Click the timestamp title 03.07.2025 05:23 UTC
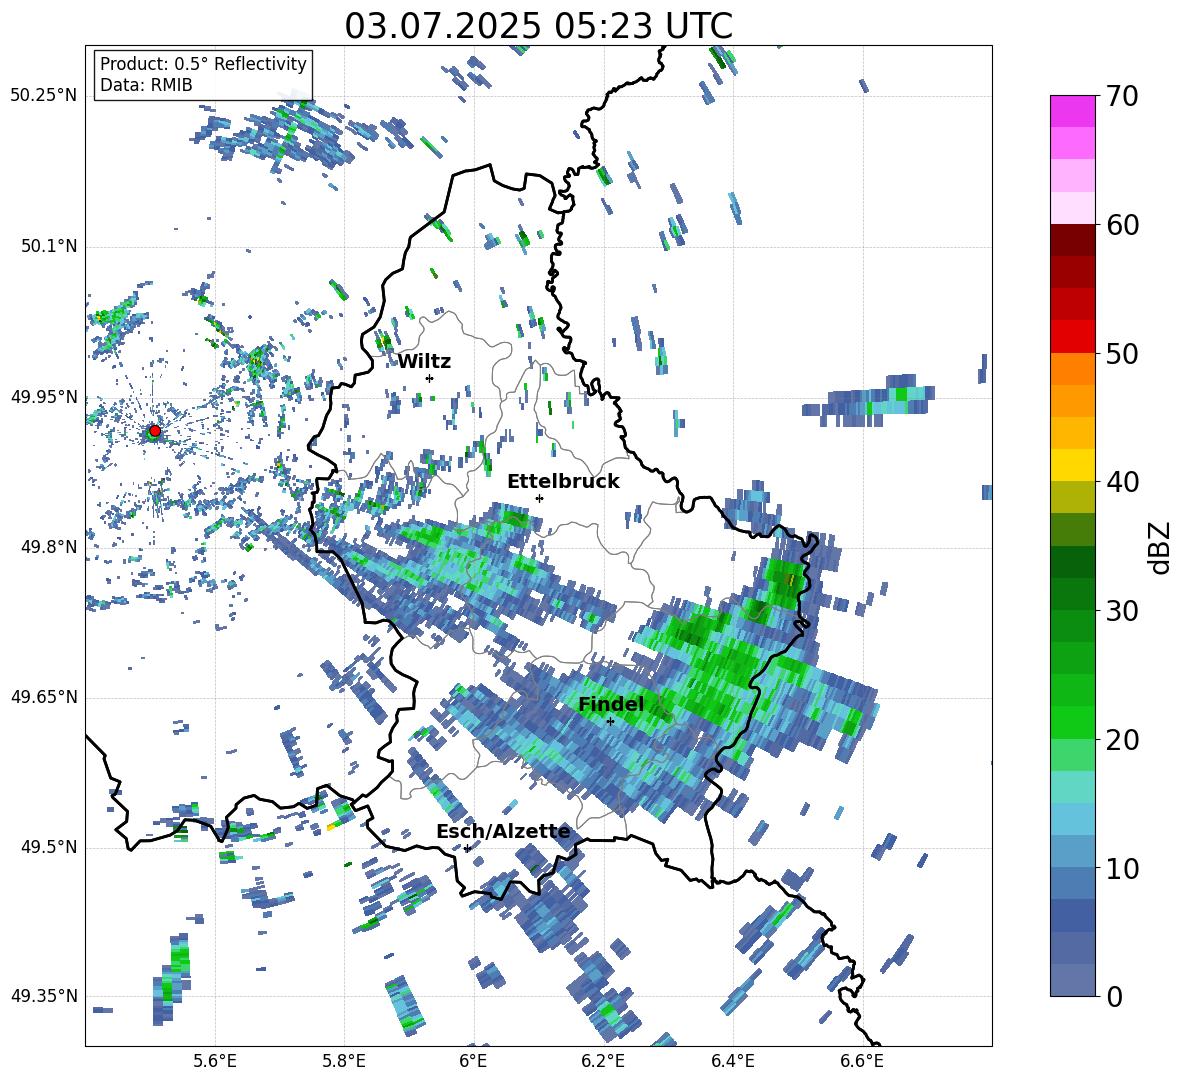The width and height of the screenshot is (1184, 1081). click(x=538, y=26)
